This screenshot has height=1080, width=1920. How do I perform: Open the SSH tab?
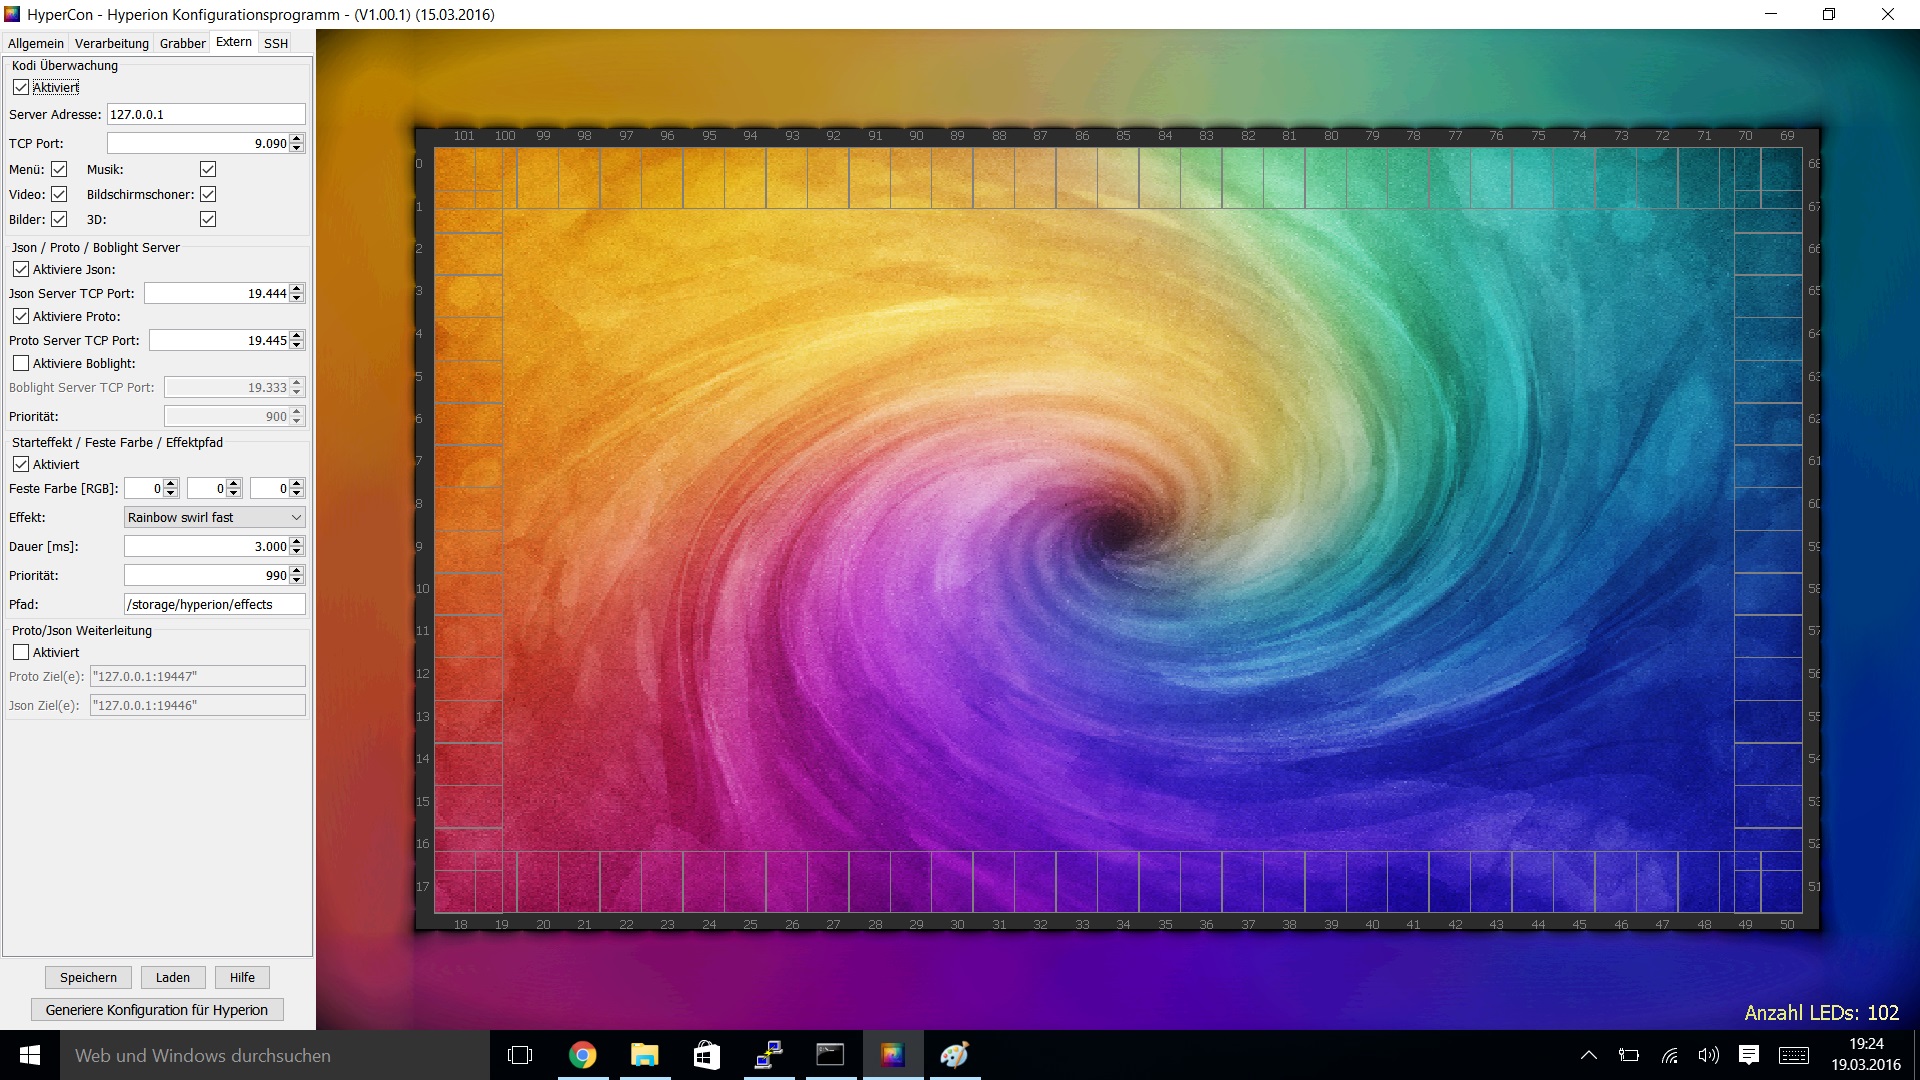[275, 43]
